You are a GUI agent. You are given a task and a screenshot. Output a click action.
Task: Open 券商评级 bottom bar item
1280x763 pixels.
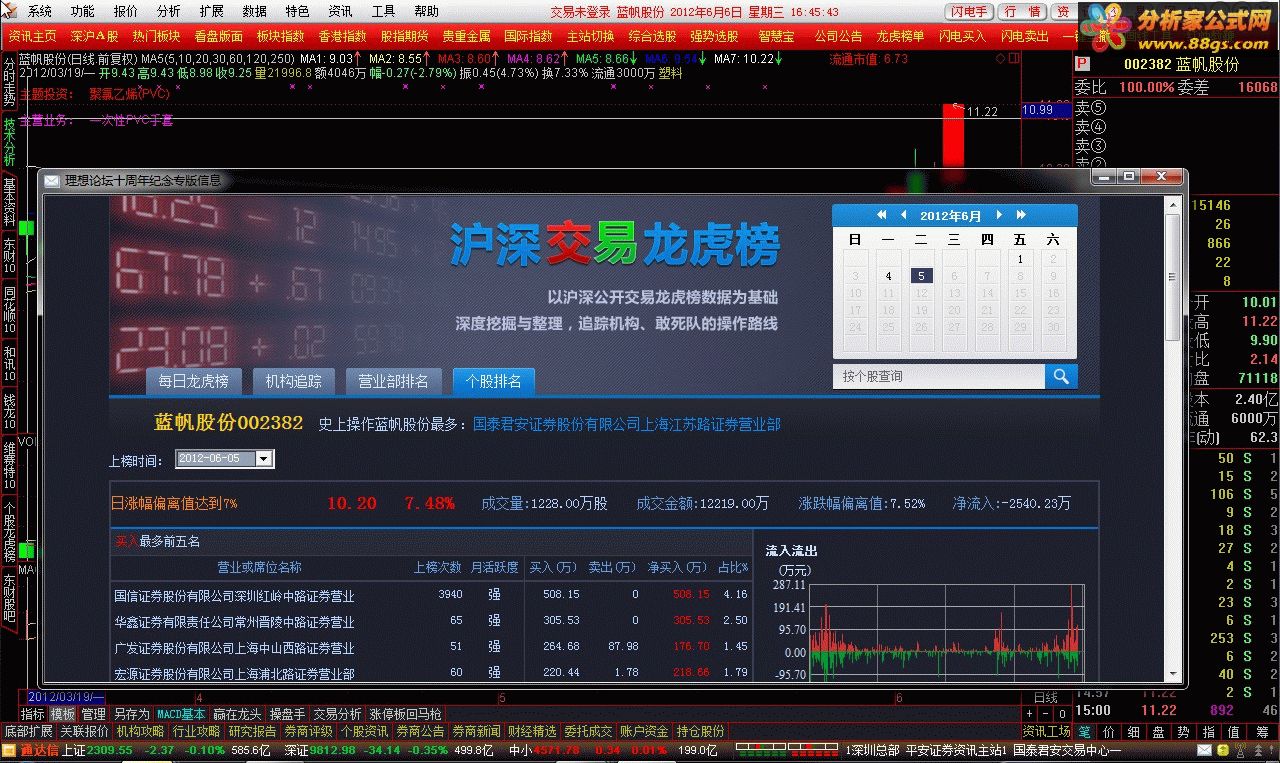click(308, 731)
